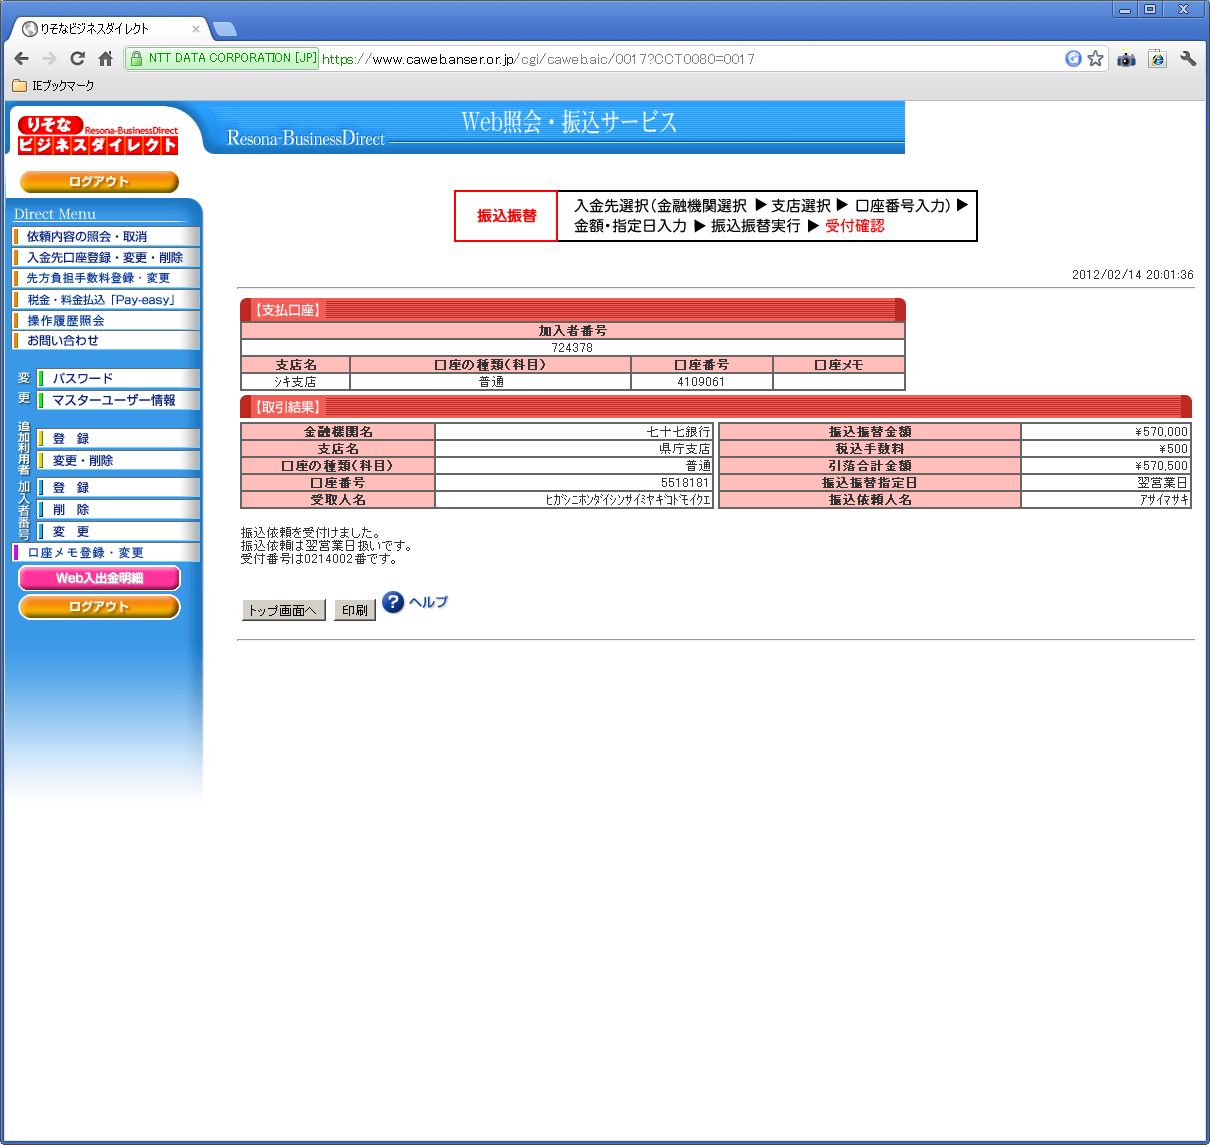The image size is (1210, 1145).
Task: Open 口座メモ登録・変更 menu item
Action: [x=106, y=553]
